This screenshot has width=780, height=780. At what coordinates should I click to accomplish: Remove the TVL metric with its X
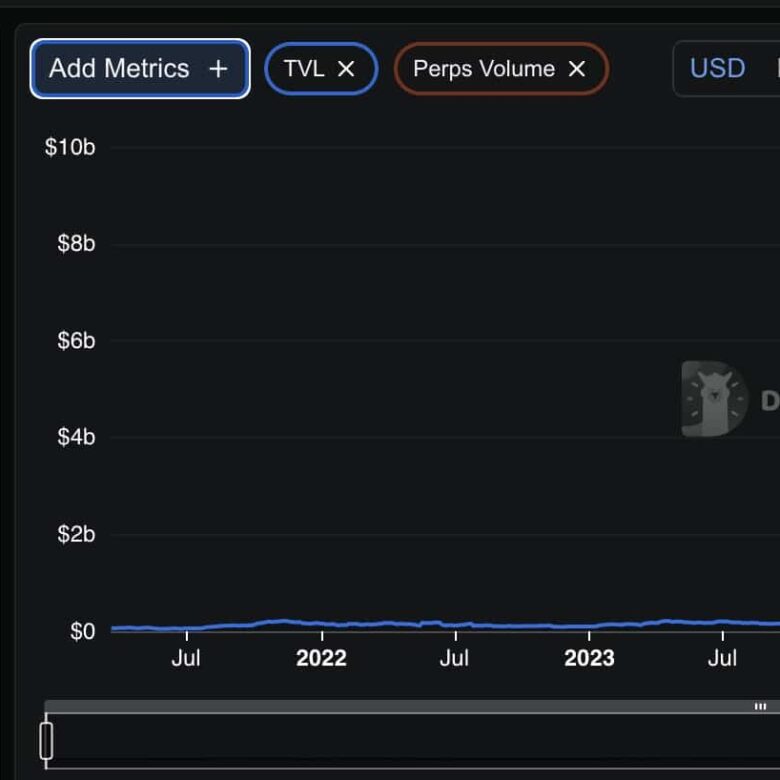point(346,69)
